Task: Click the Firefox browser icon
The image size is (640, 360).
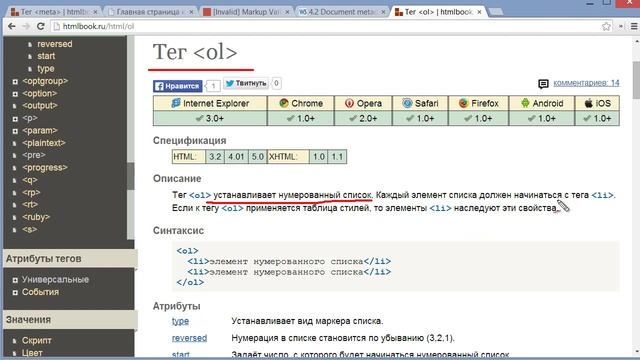Action: click(463, 103)
